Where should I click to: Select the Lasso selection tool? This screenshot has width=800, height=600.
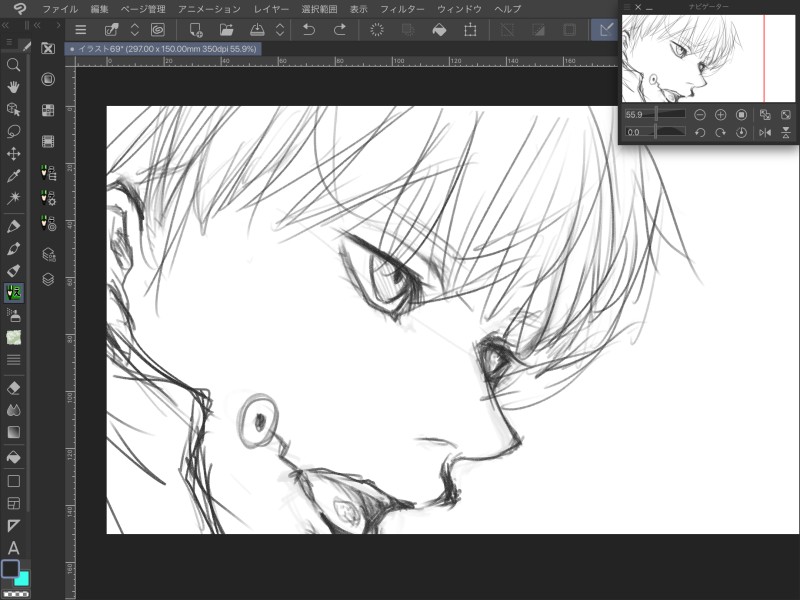(x=13, y=132)
